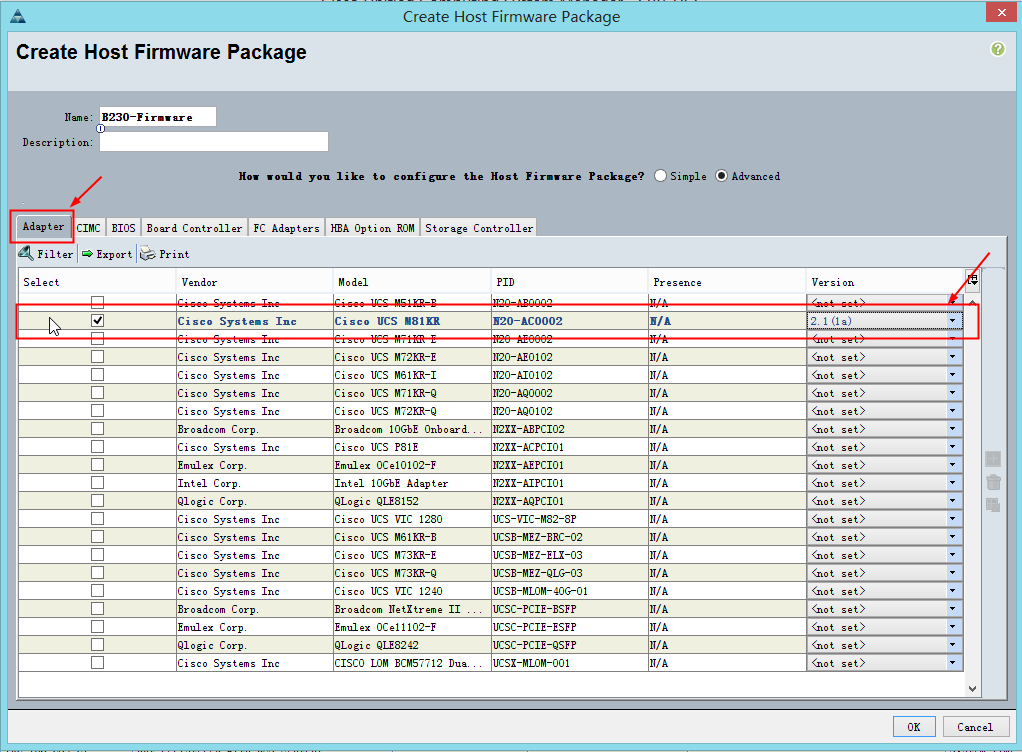
Task: Open version dropdown for Cisco UCS M72KR-E
Action: [x=952, y=356]
